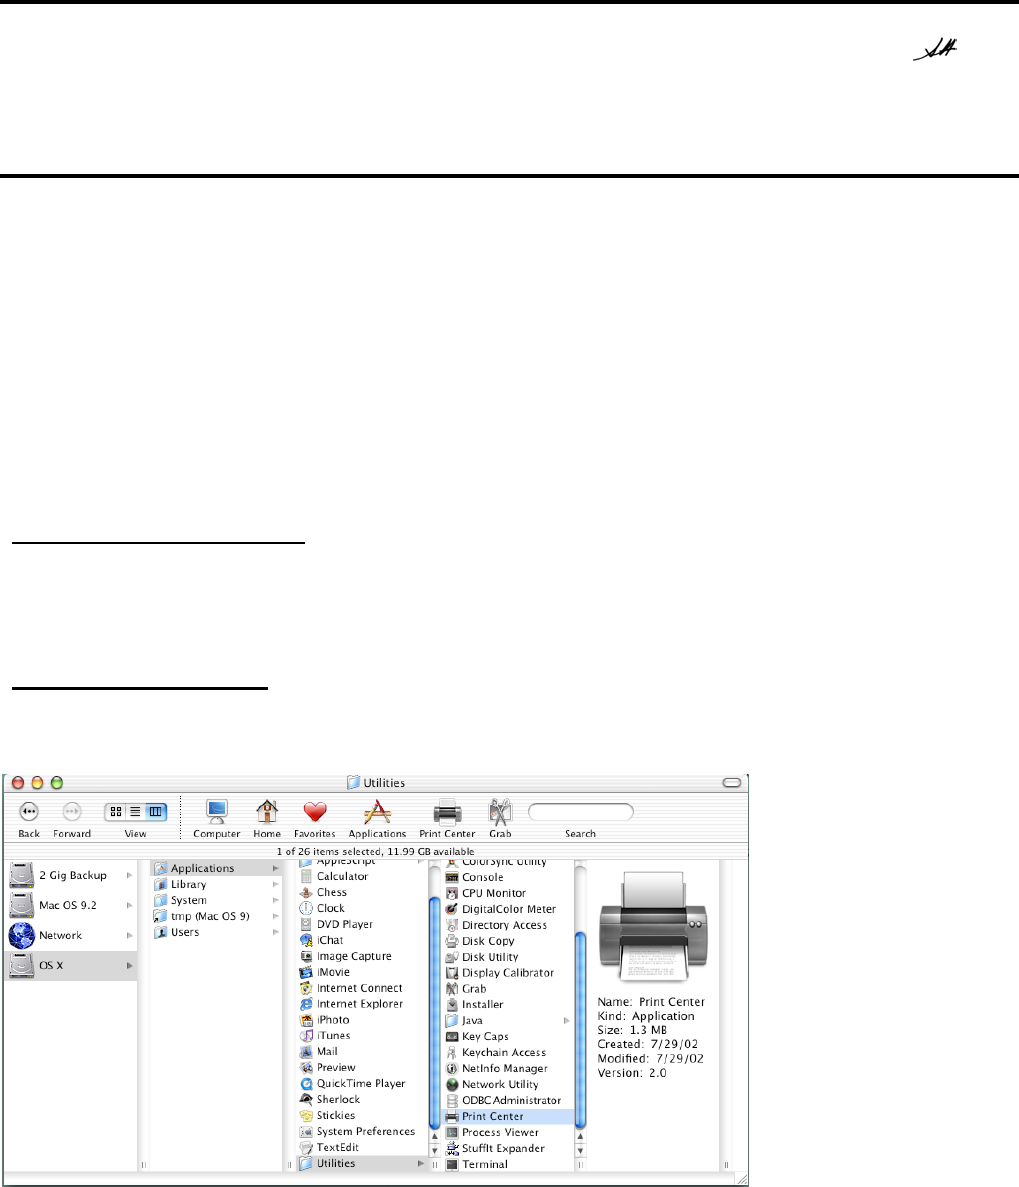Viewport: 1019px width, 1187px height.
Task: Select iTunes application
Action: click(x=362, y=1036)
